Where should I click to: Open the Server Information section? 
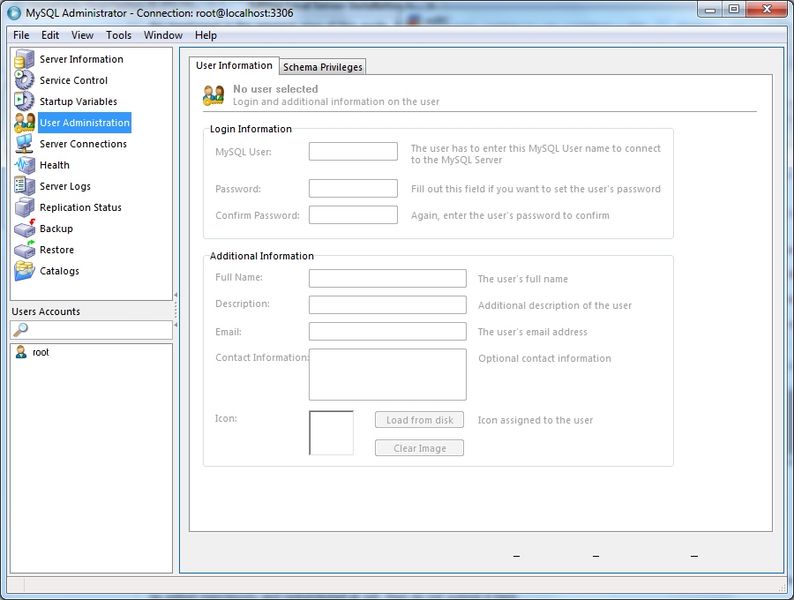pyautogui.click(x=82, y=59)
